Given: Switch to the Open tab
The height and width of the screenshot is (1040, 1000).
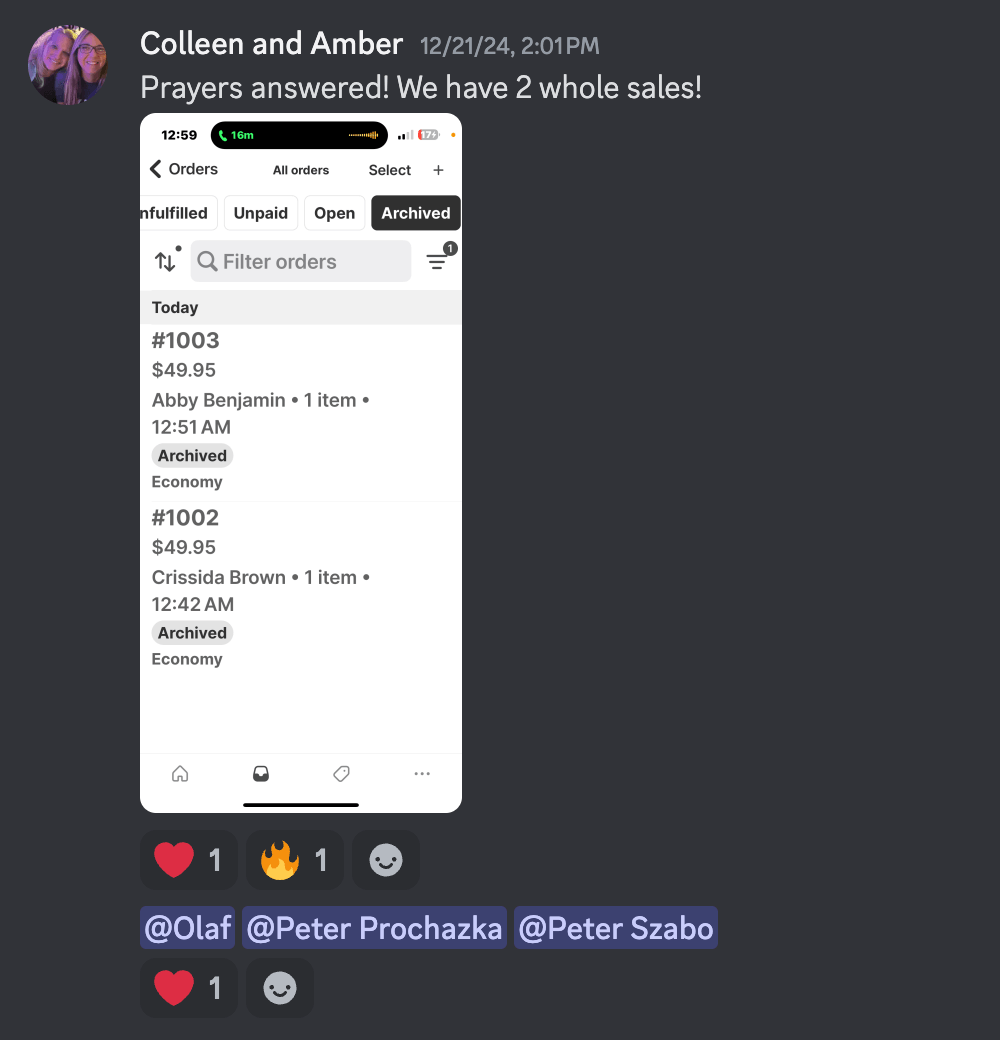Looking at the screenshot, I should click(335, 213).
